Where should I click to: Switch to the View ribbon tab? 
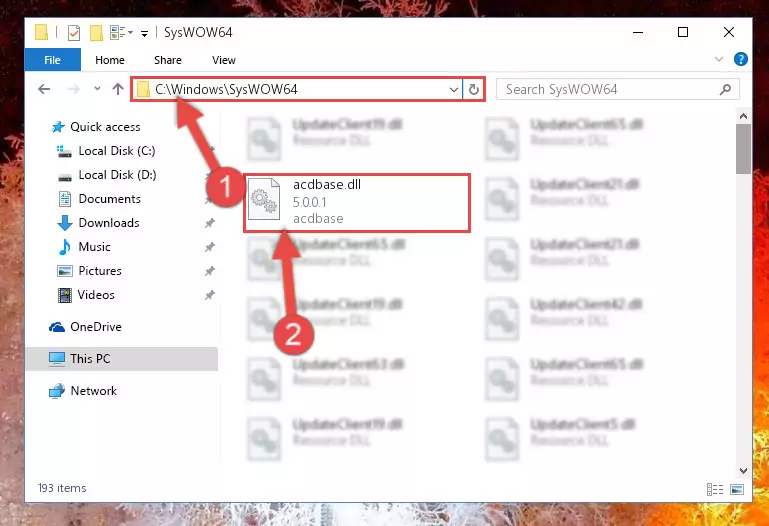224,60
